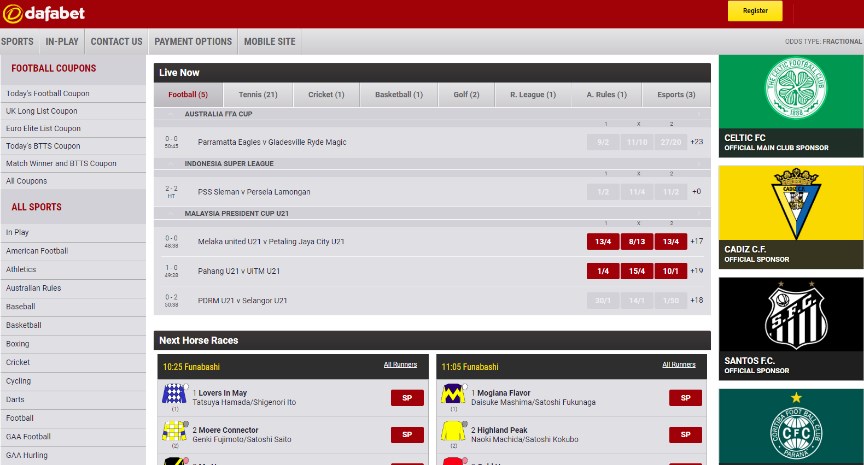Open PSS Sleman v Persela Lamongan match

point(254,192)
